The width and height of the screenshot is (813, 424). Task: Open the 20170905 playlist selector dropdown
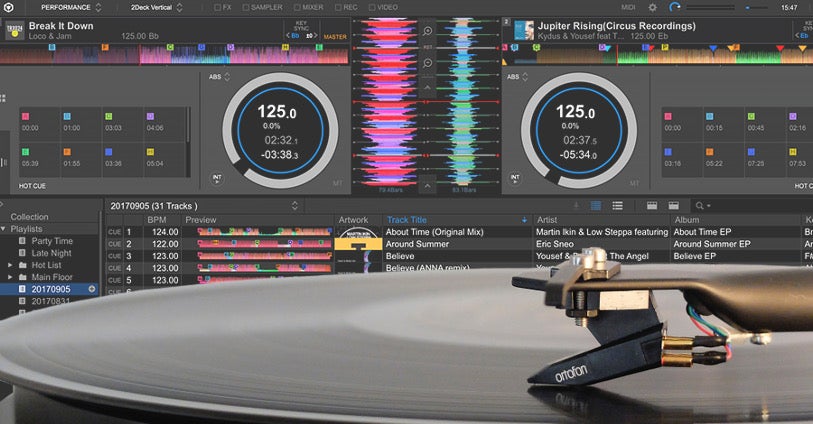pos(295,206)
